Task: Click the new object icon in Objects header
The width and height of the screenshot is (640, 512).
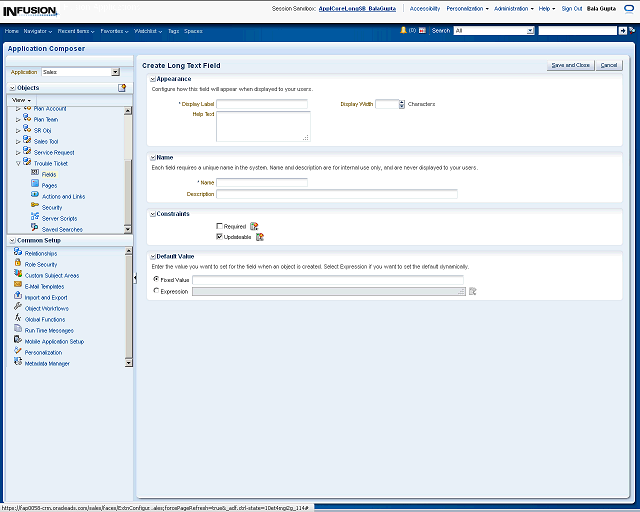Action: [x=122, y=88]
